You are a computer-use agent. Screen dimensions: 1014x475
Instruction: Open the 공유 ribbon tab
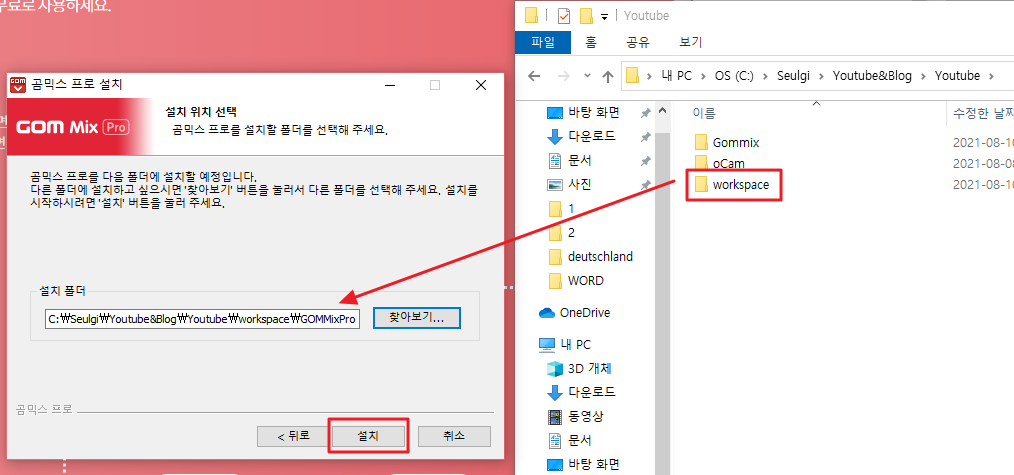click(x=637, y=42)
